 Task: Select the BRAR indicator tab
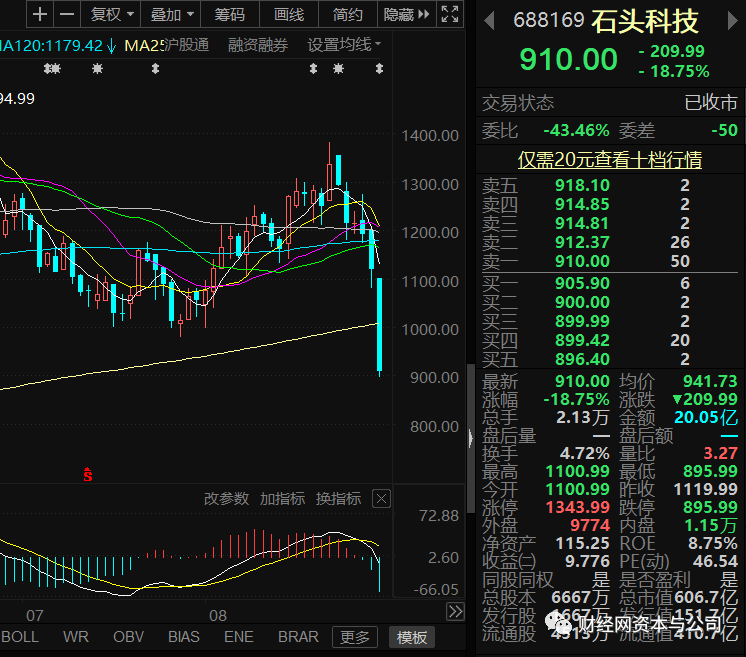[x=298, y=637]
